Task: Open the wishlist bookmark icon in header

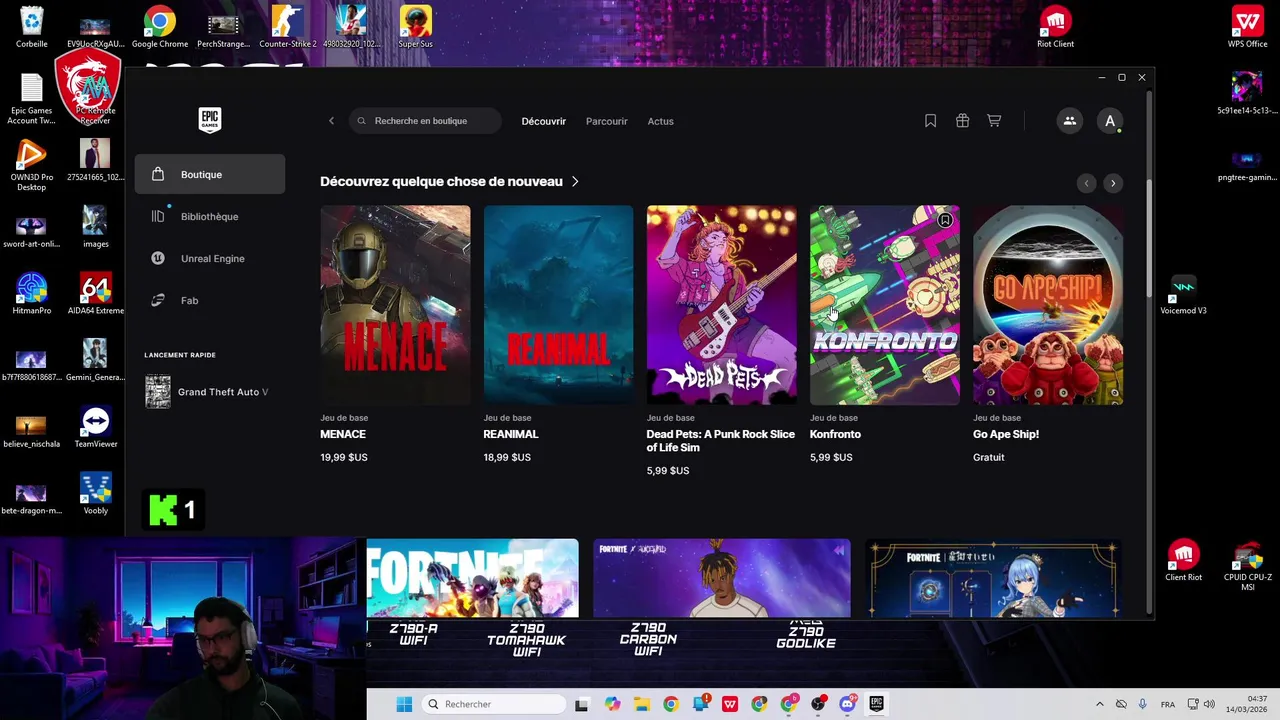Action: [x=930, y=121]
